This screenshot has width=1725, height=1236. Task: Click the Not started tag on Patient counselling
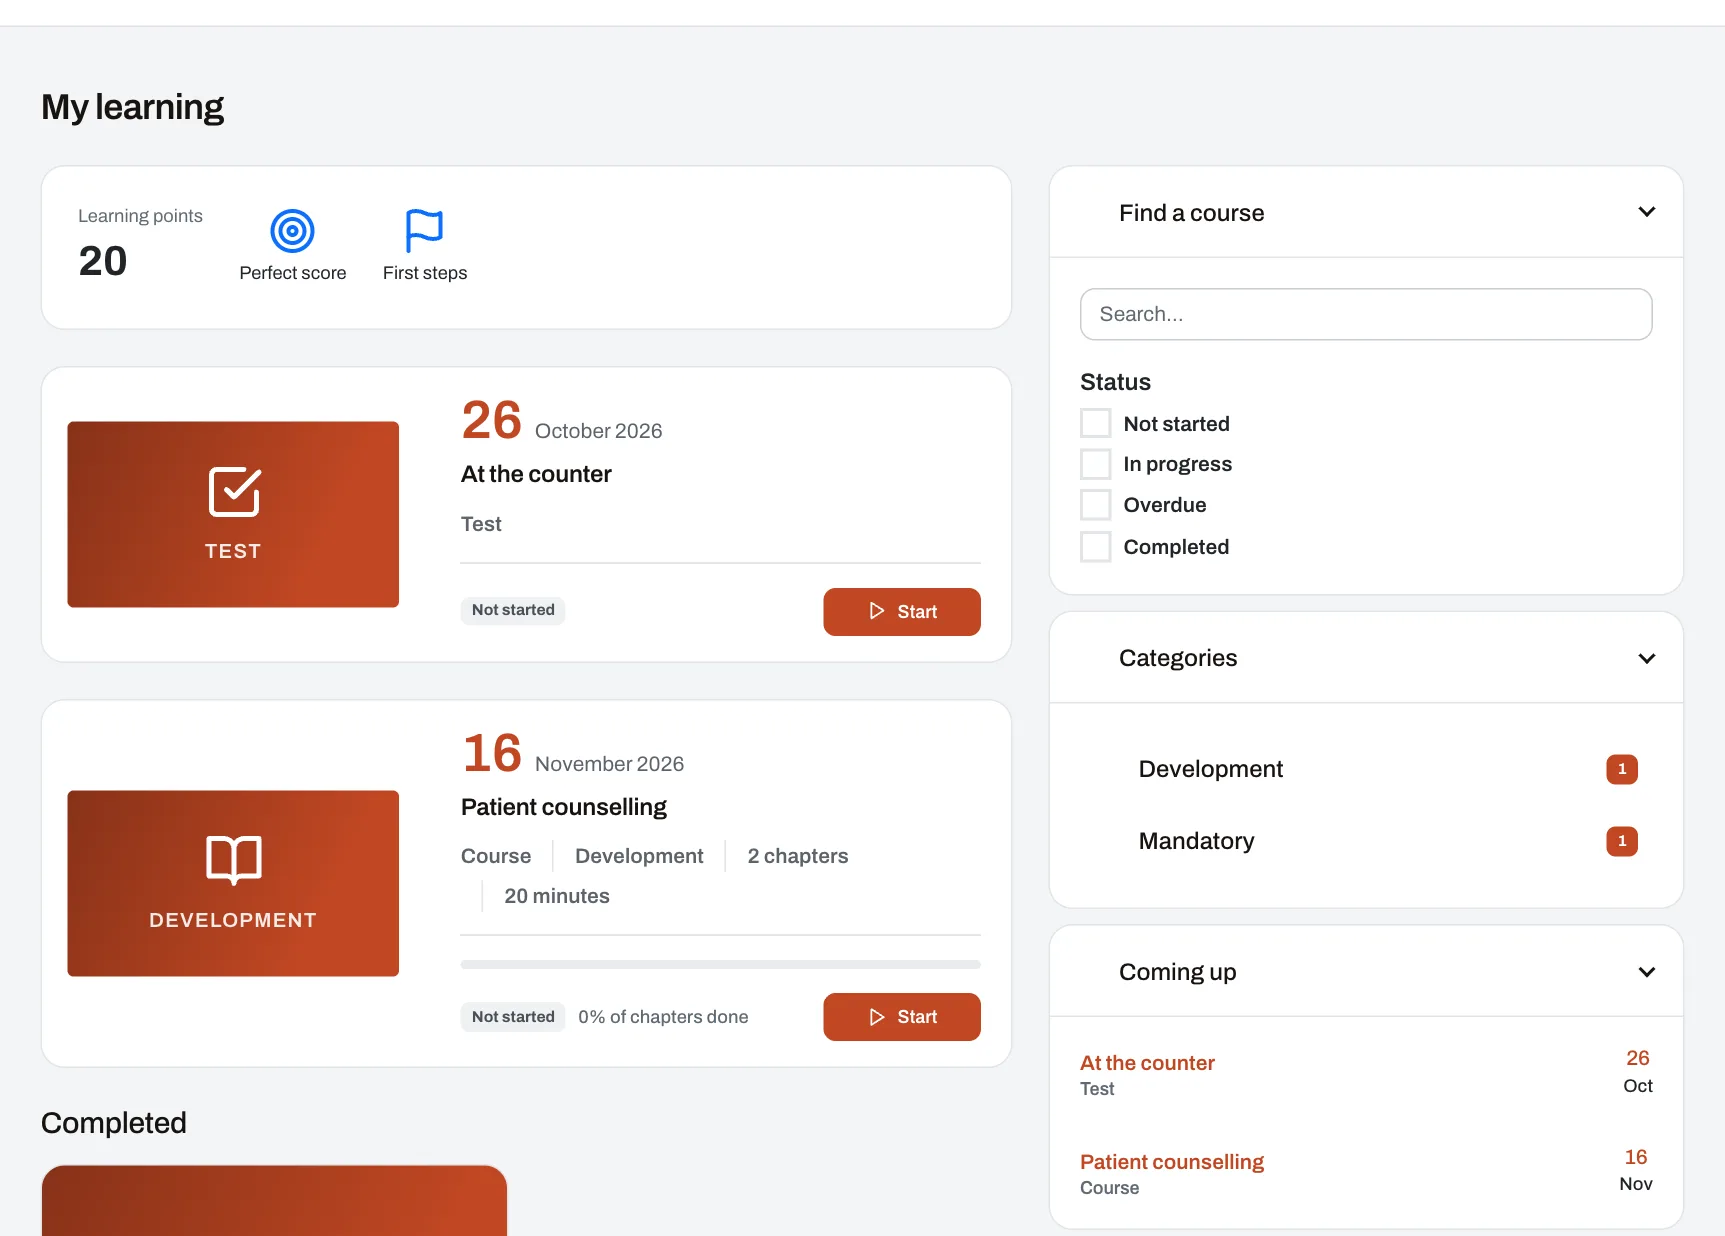point(513,1017)
